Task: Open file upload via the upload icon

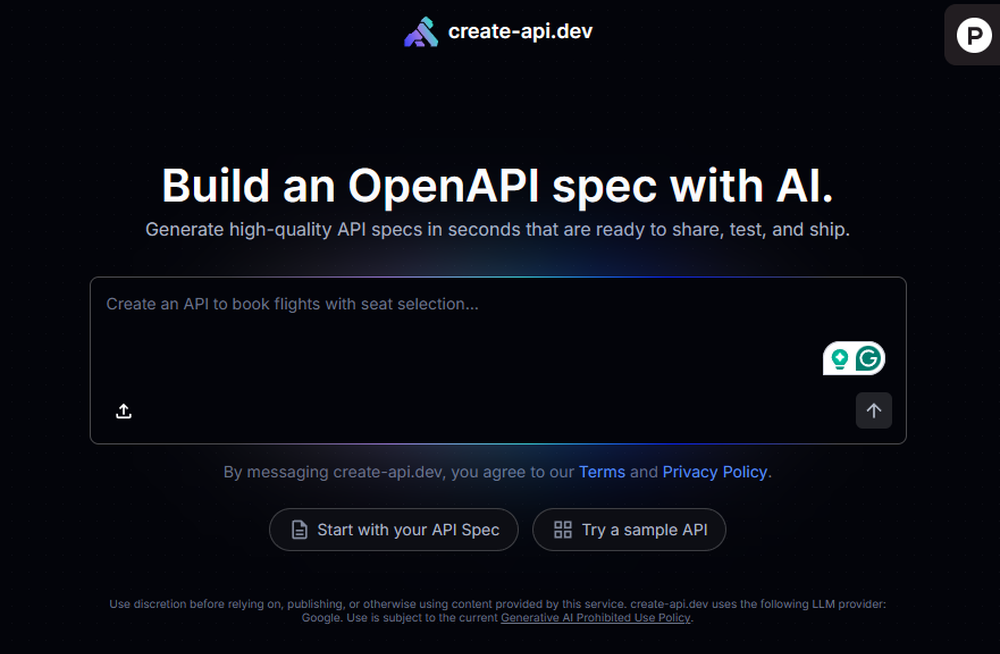Action: (x=123, y=411)
